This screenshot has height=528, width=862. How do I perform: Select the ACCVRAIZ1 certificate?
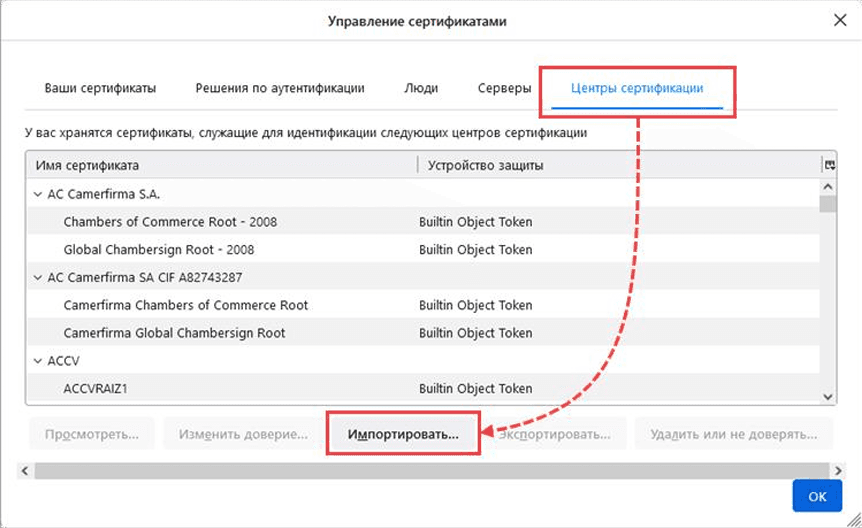98,389
